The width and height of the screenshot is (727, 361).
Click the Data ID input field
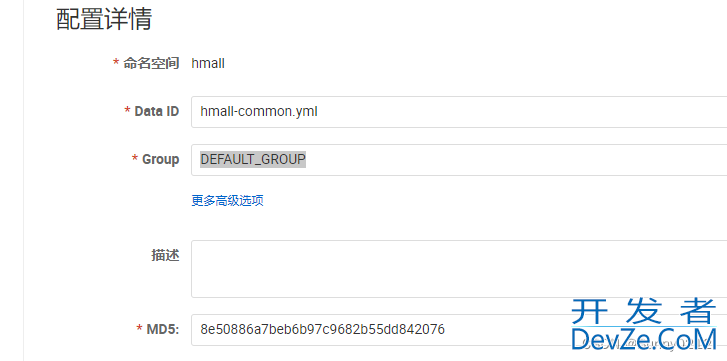point(459,112)
